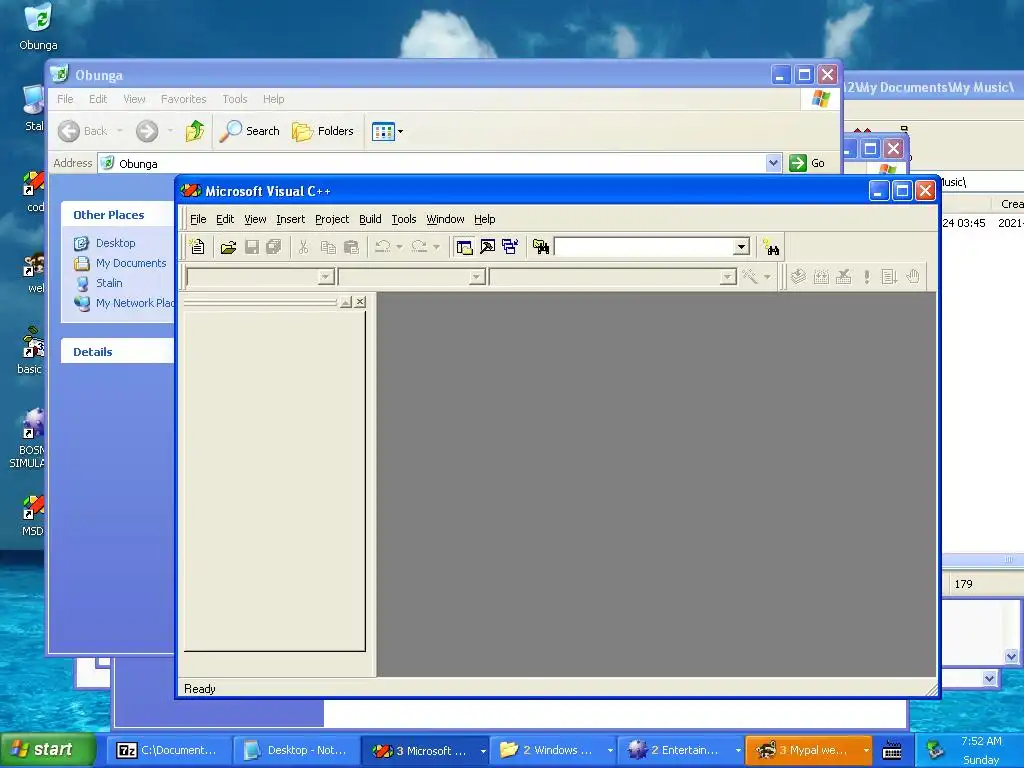Open the WizardBar actions dropdown arrow
1024x768 pixels.
[x=767, y=277]
